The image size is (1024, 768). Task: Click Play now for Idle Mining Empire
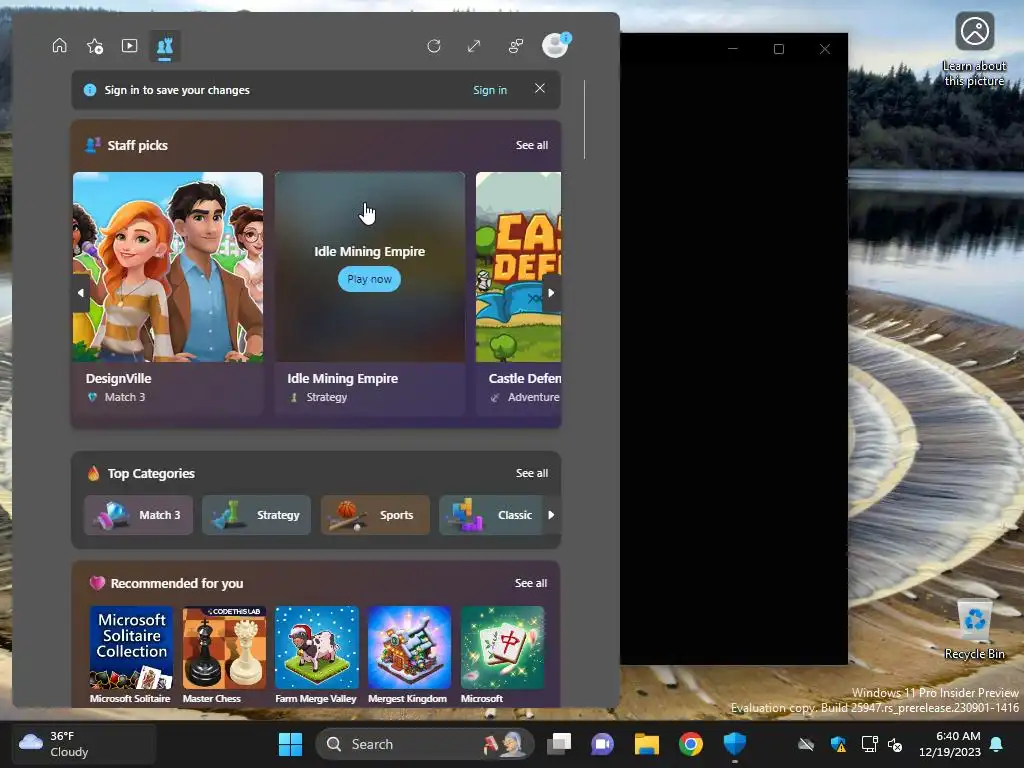(369, 279)
